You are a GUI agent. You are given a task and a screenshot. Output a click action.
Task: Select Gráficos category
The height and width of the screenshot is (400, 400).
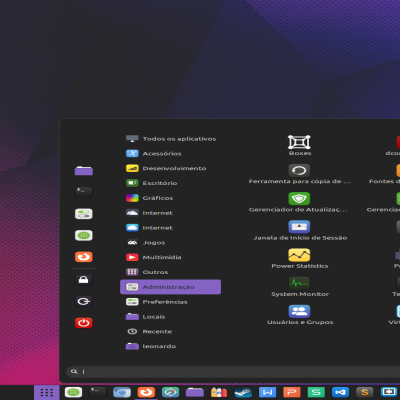pyautogui.click(x=170, y=198)
